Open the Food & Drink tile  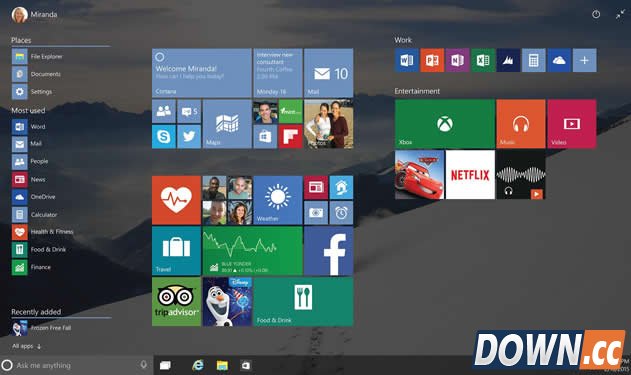pos(303,301)
